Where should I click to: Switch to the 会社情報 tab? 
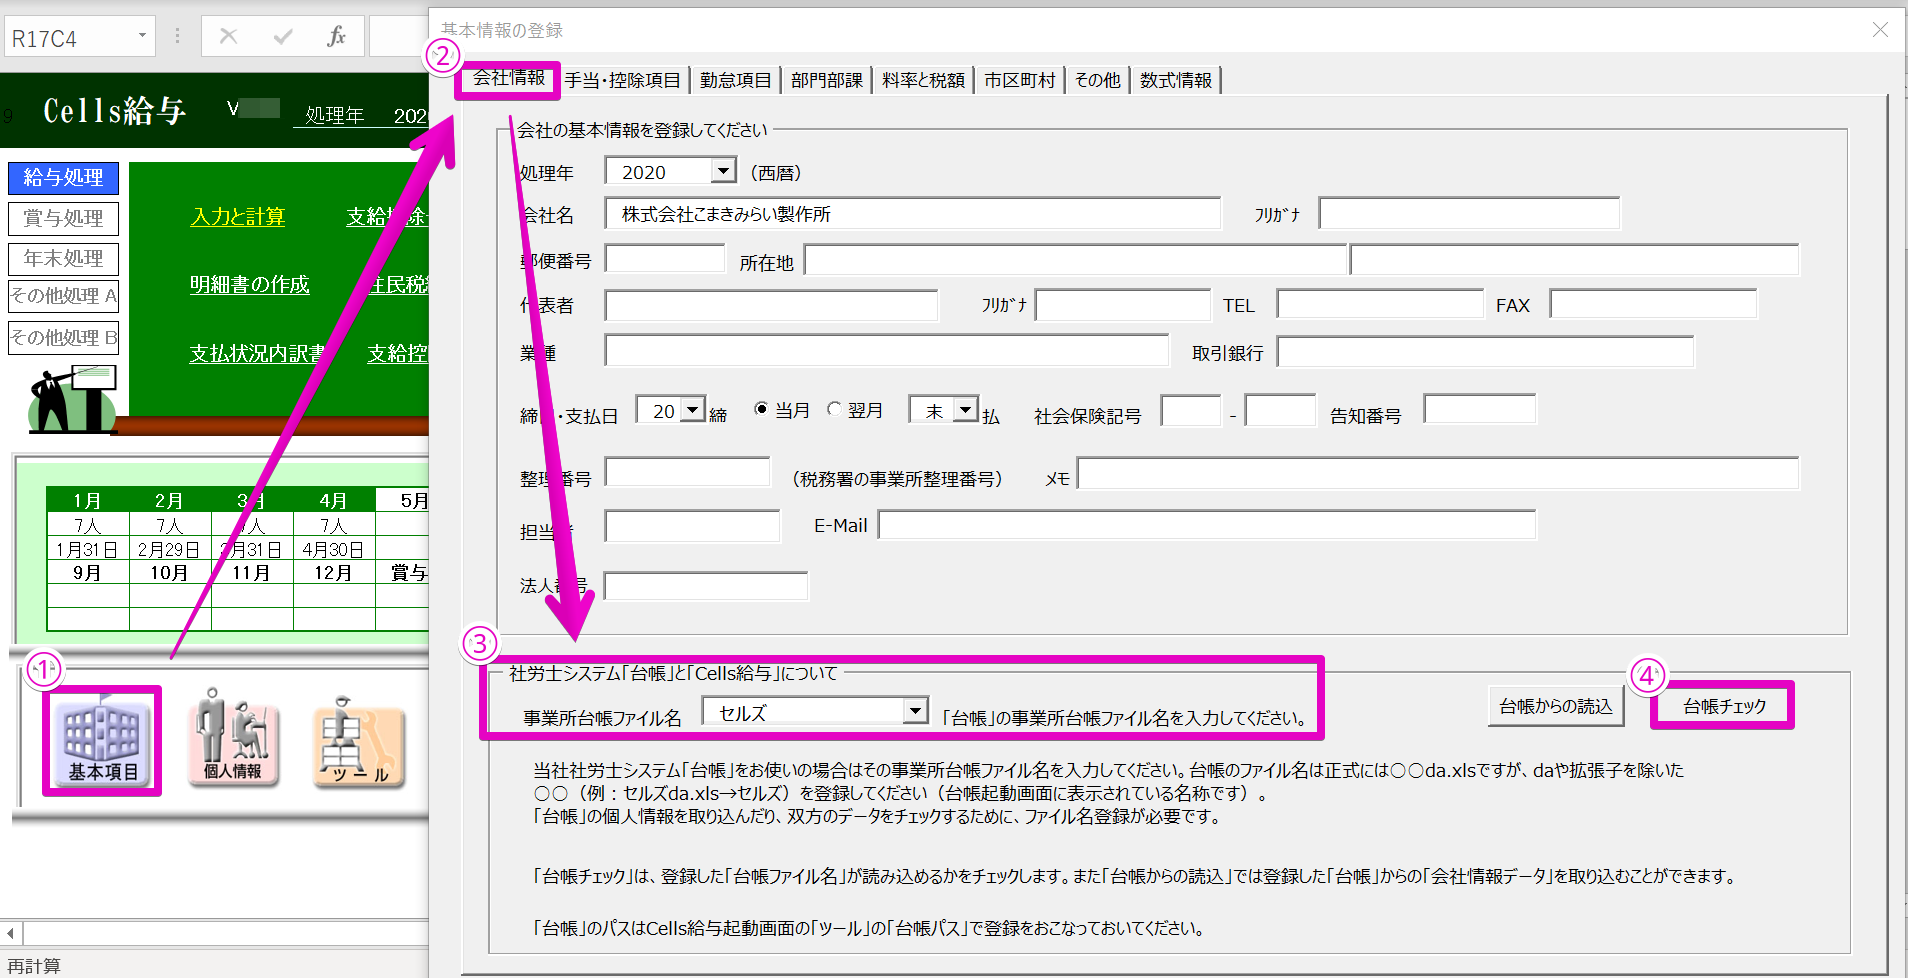pyautogui.click(x=509, y=78)
